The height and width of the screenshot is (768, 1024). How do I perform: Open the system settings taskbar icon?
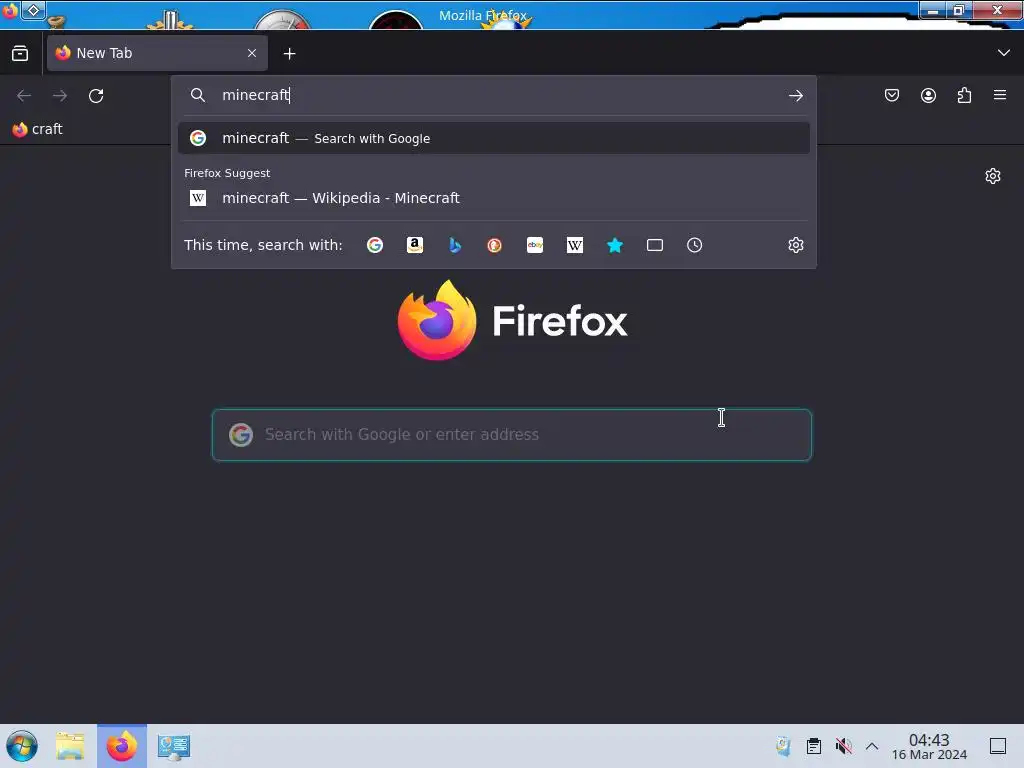174,746
